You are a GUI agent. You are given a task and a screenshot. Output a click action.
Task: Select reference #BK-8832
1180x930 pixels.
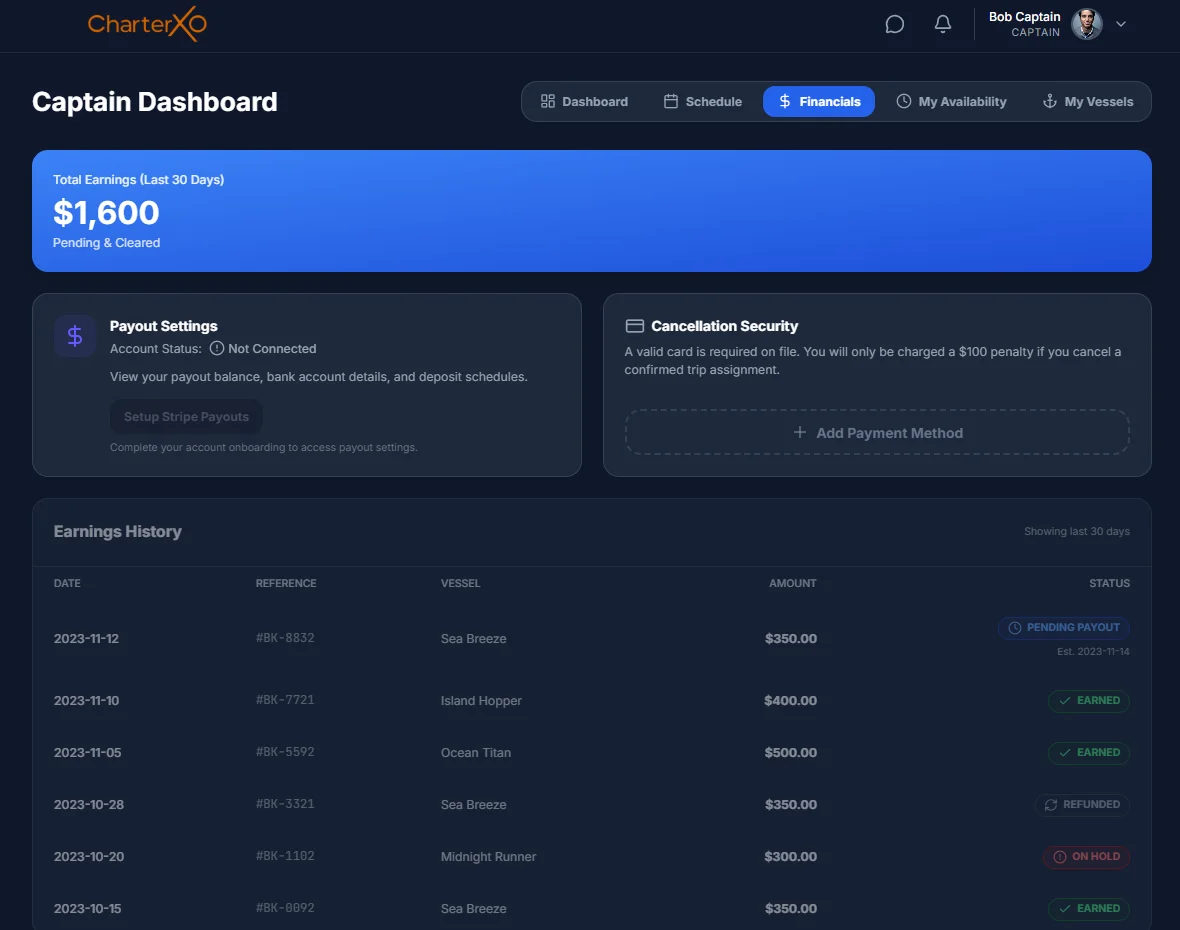(x=285, y=638)
